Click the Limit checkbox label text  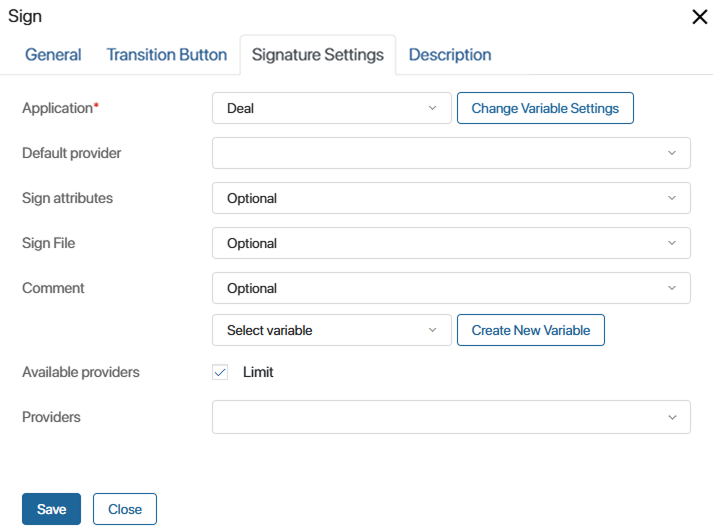258,372
